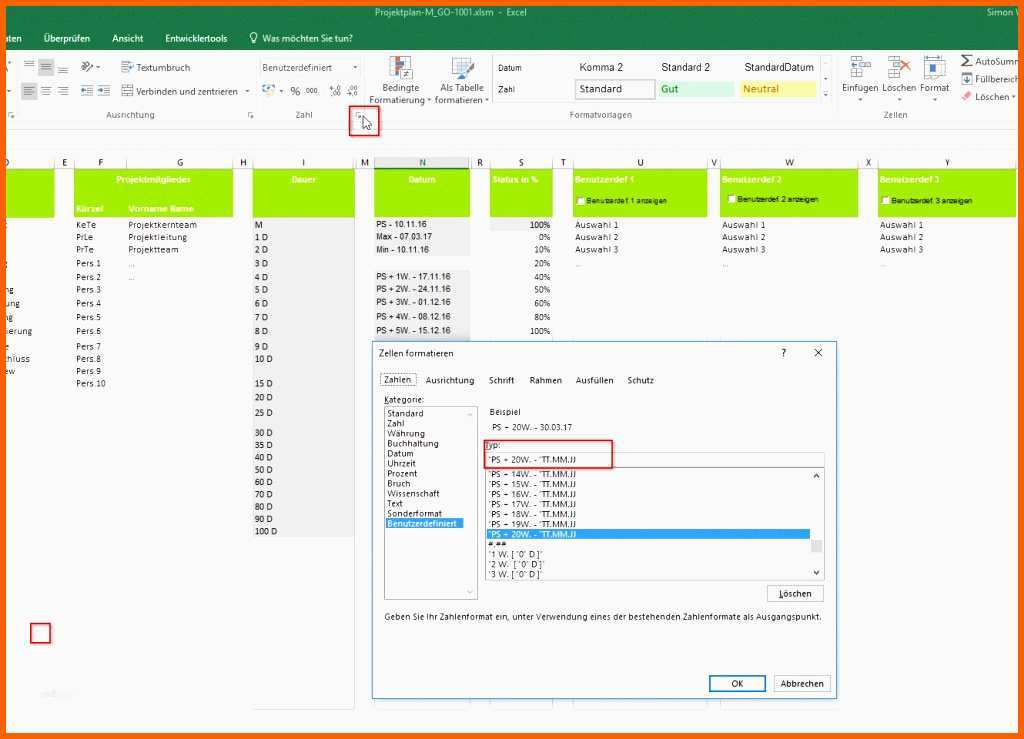Apply the Standard cell style
Image resolution: width=1024 pixels, height=739 pixels.
click(x=615, y=89)
